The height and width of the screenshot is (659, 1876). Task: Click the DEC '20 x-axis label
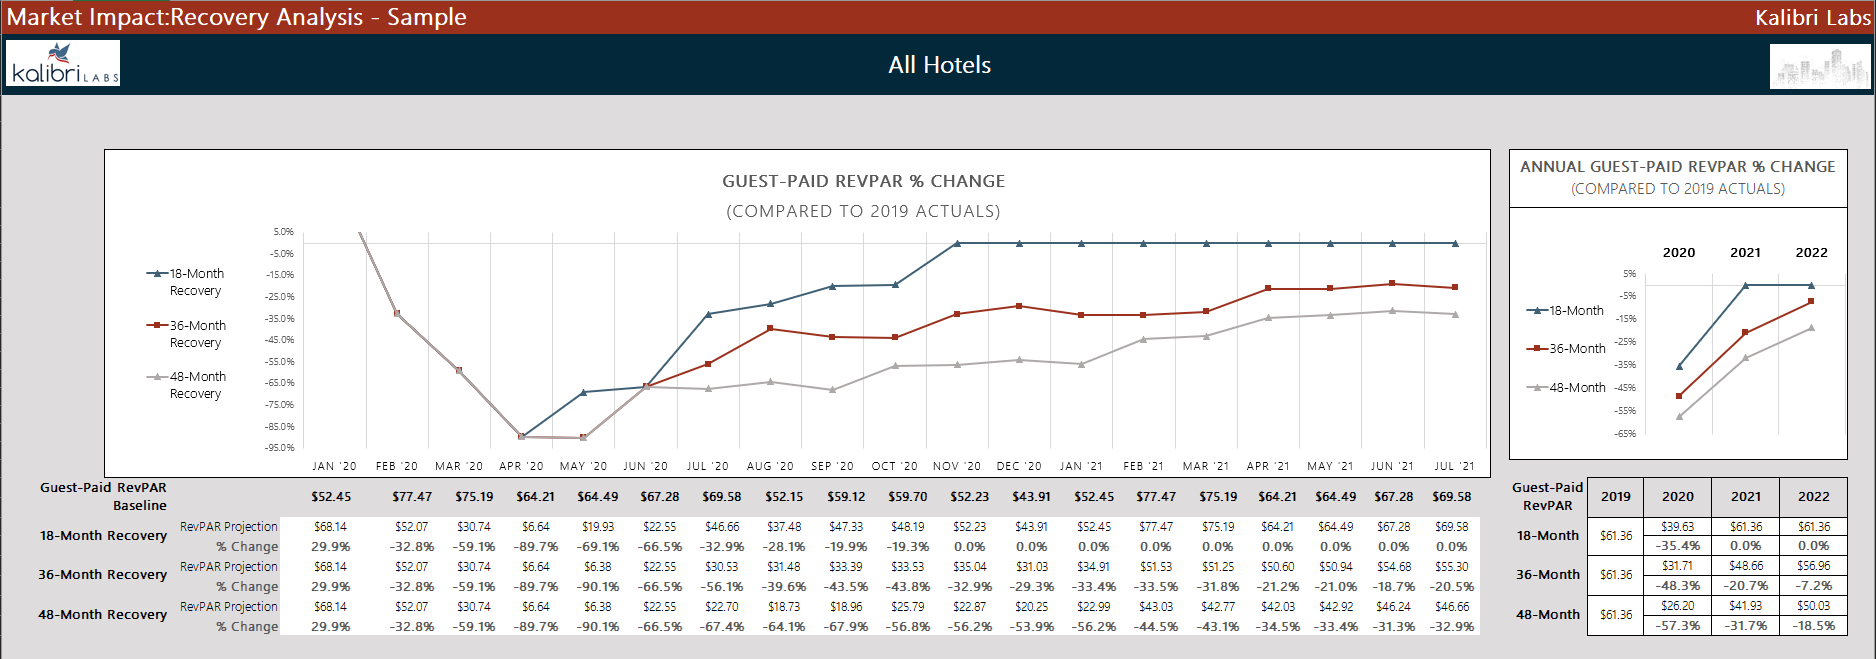[x=1019, y=466]
